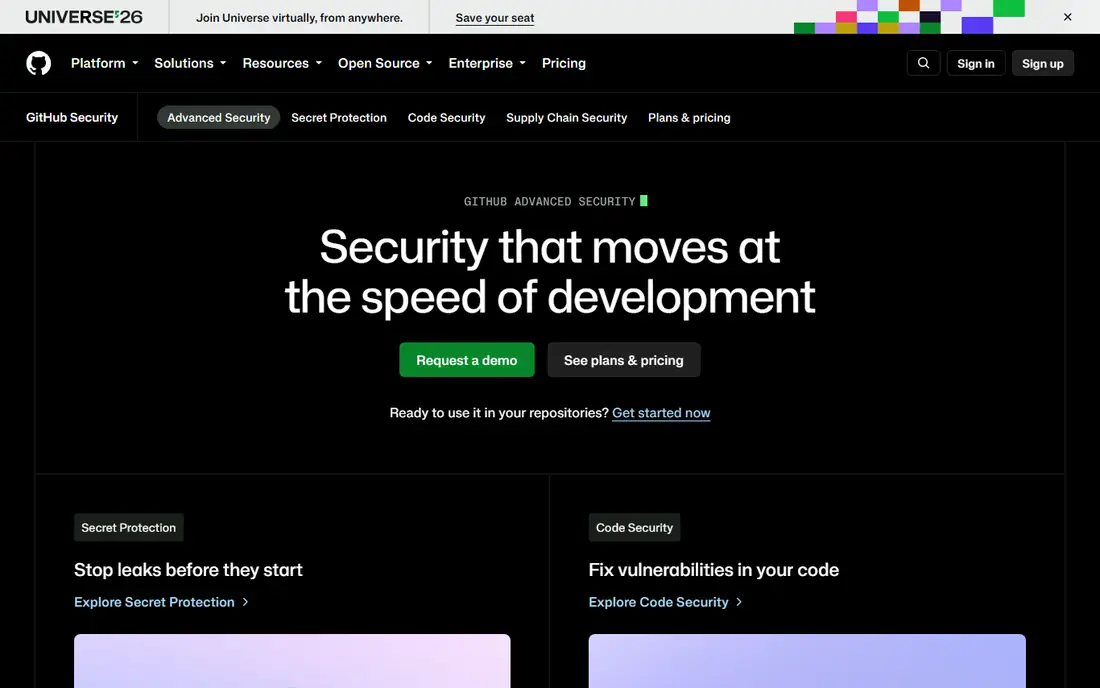Click the GitHub Octocat logo
Screen dimensions: 1100x688
(39, 63)
